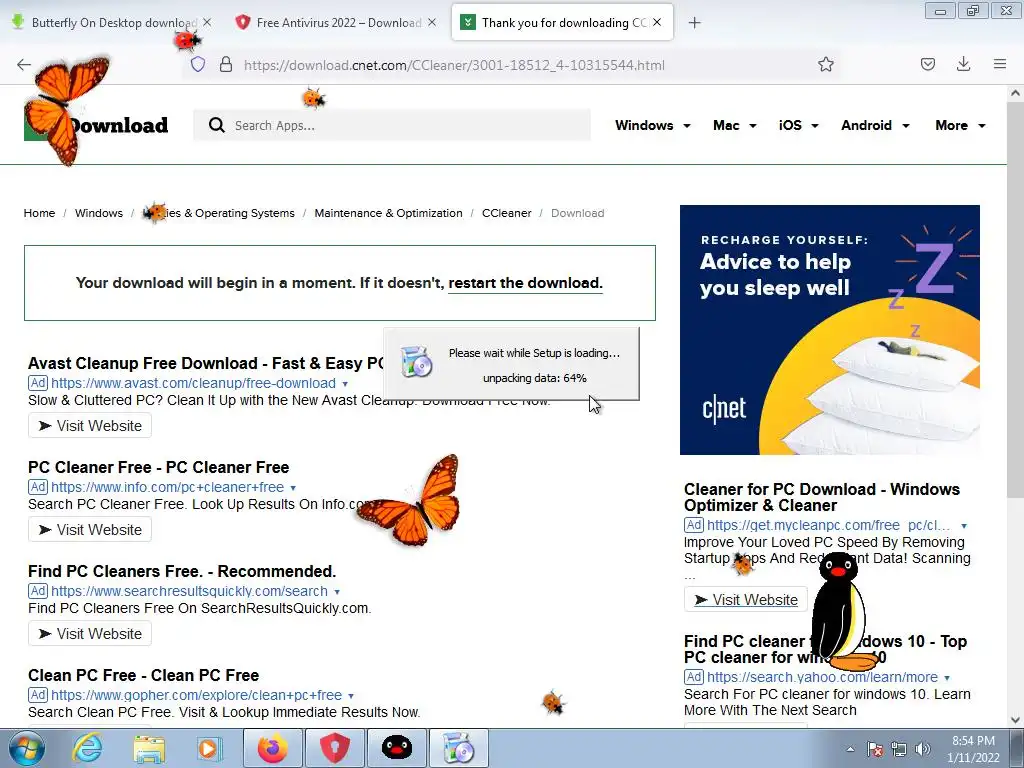The width and height of the screenshot is (1024, 768).
Task: Open Windows Media Player taskbar icon
Action: click(x=209, y=748)
